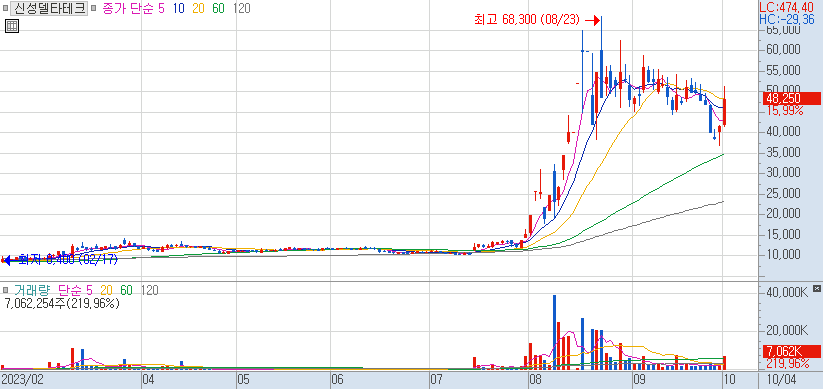Close the volume panel with X icon
The image size is (823, 389).
[816, 289]
